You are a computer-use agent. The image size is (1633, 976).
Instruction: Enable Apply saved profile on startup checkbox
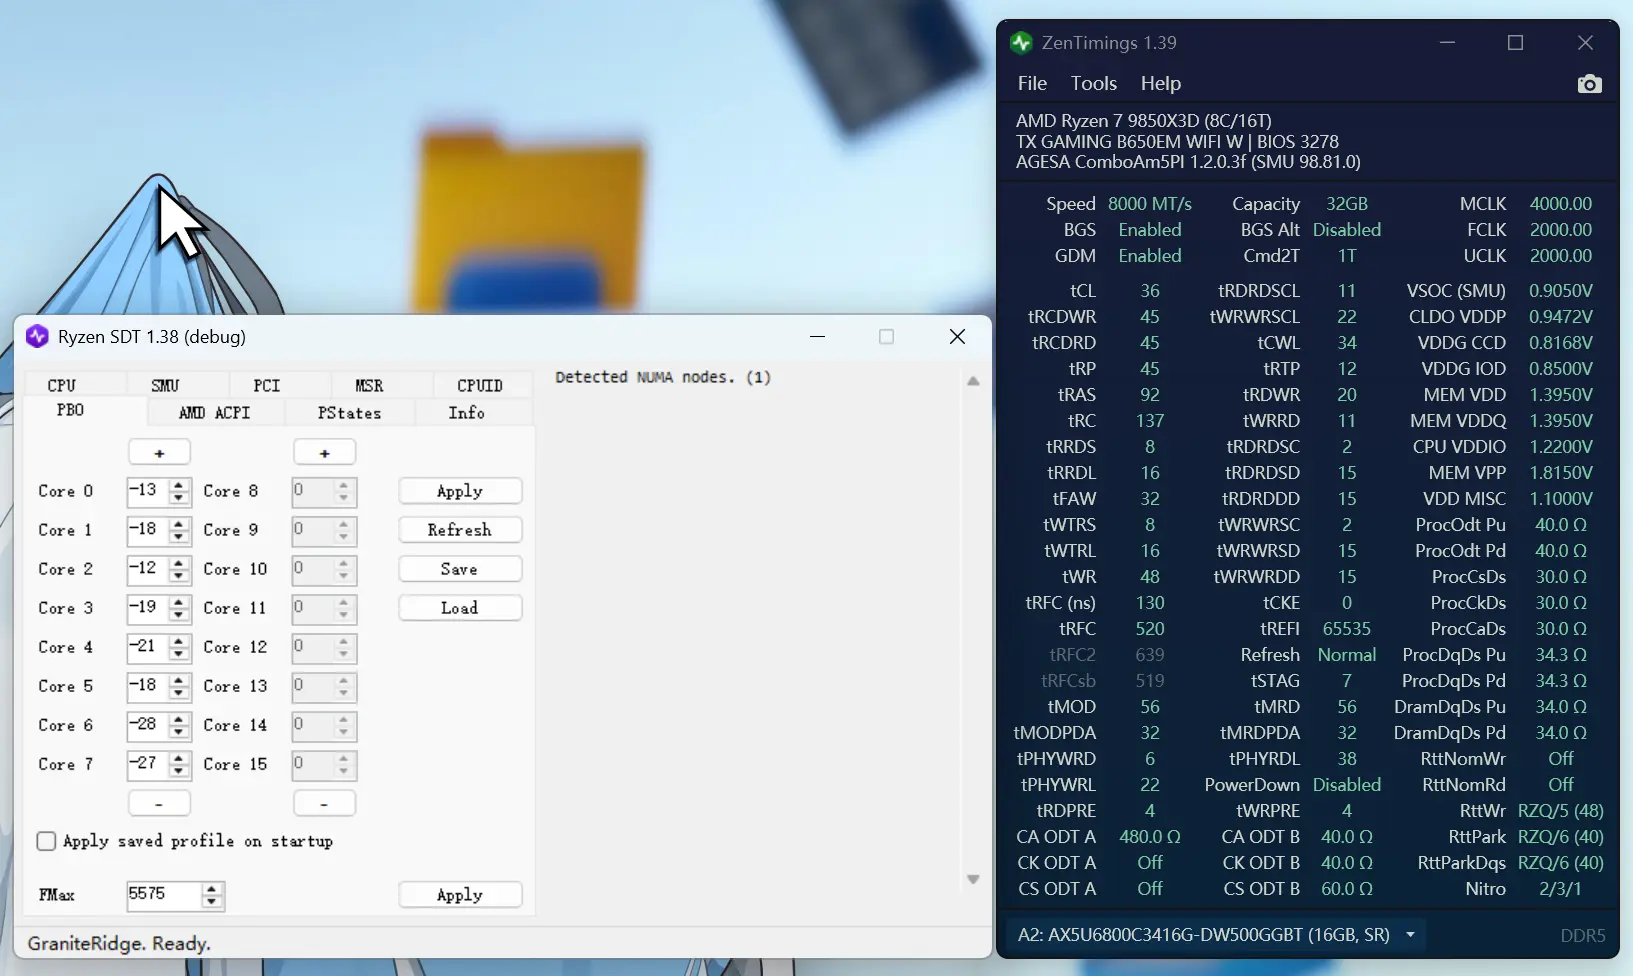click(x=46, y=841)
